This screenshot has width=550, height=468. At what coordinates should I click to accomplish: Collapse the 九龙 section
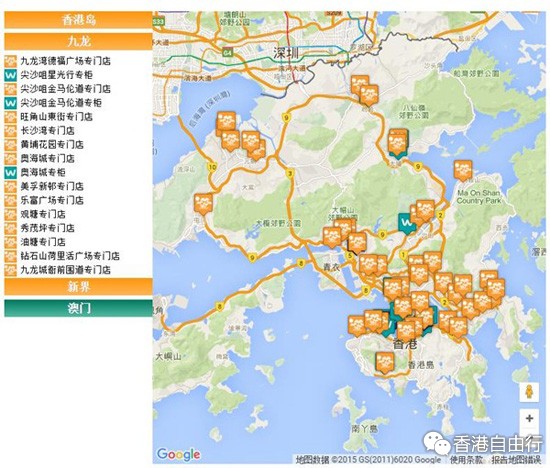point(79,41)
